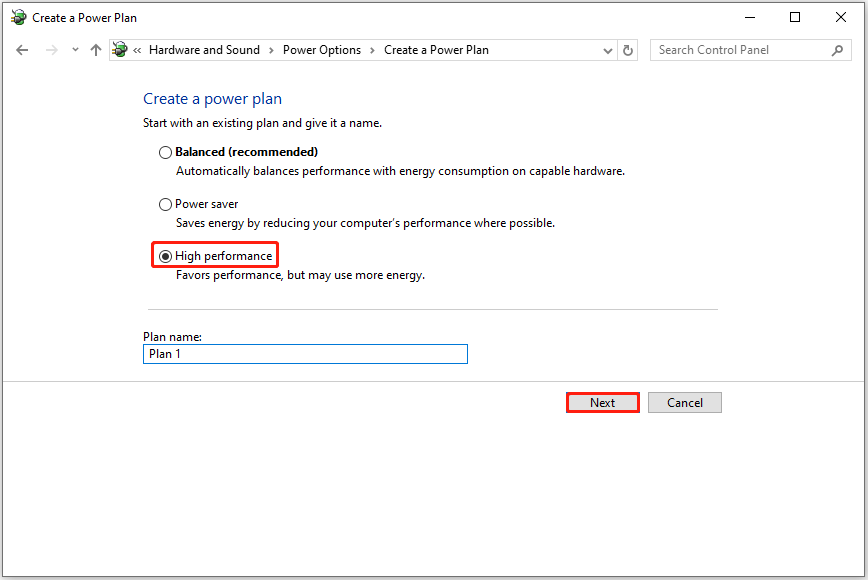Click 'Favors performance, but may use more energy.' text
Image resolution: width=868 pixels, height=580 pixels.
click(x=301, y=275)
